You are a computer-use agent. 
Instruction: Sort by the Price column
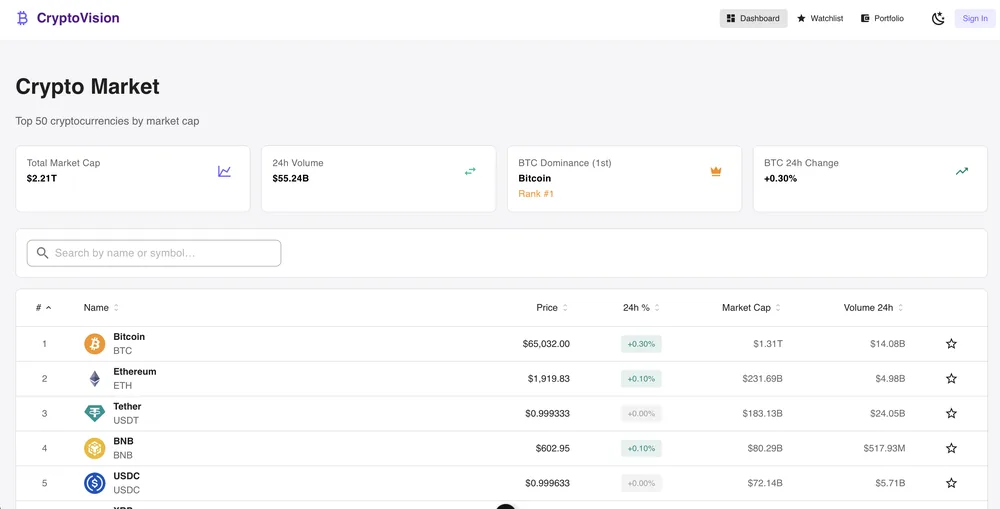(552, 307)
